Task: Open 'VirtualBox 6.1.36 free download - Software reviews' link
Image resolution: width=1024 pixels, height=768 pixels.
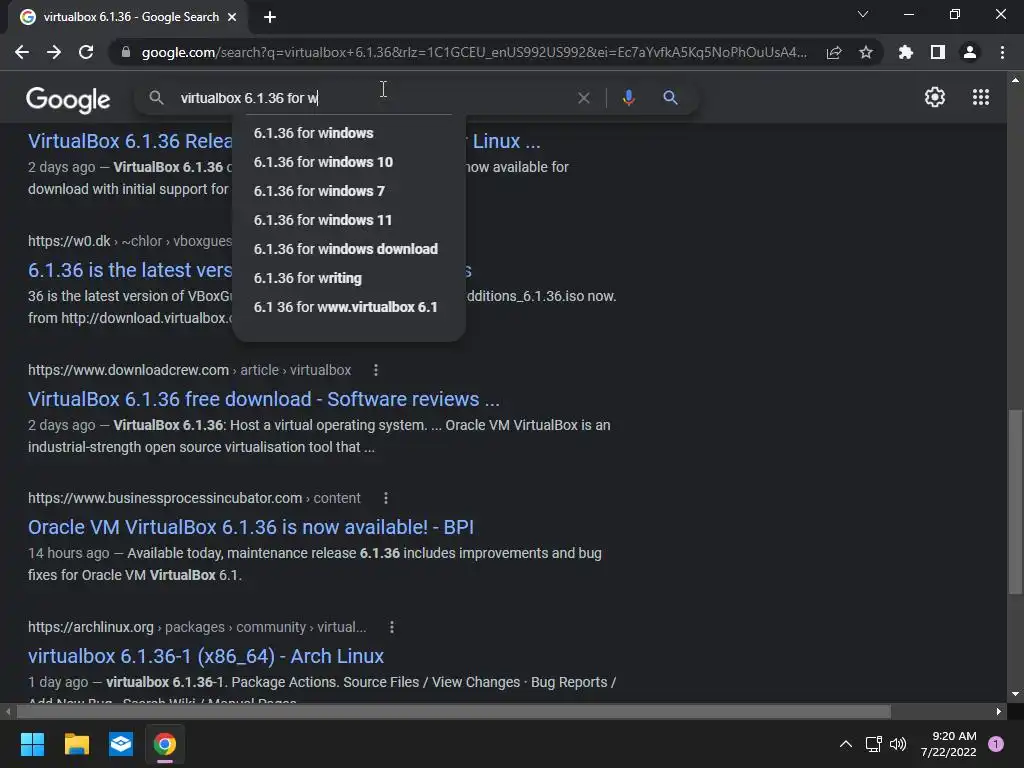Action: tap(264, 399)
